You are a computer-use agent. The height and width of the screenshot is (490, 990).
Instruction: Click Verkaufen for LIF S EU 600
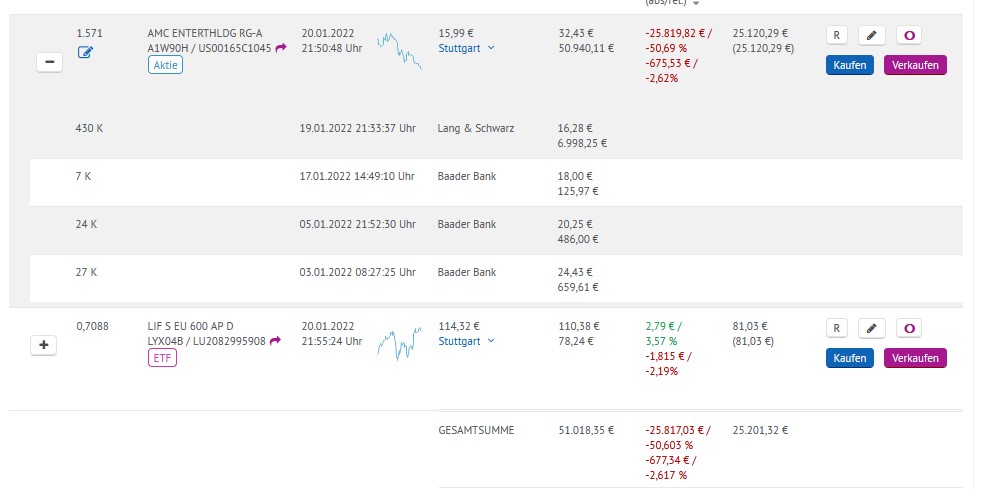(x=915, y=358)
